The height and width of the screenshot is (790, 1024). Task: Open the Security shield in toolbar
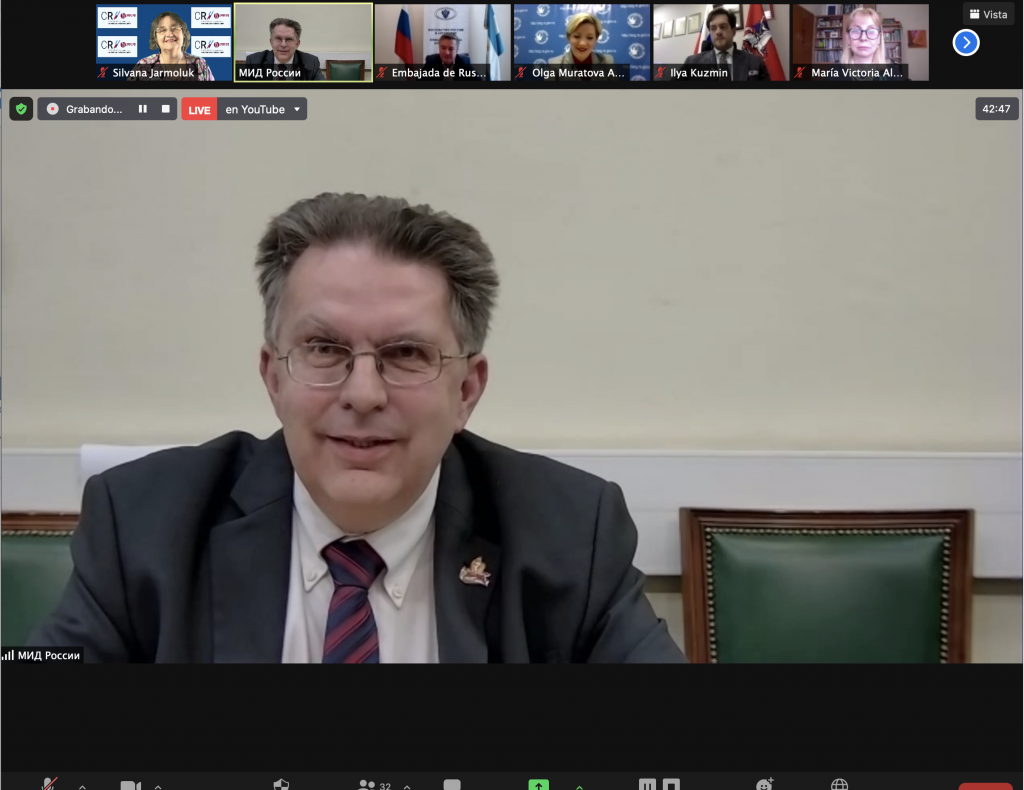[x=281, y=785]
